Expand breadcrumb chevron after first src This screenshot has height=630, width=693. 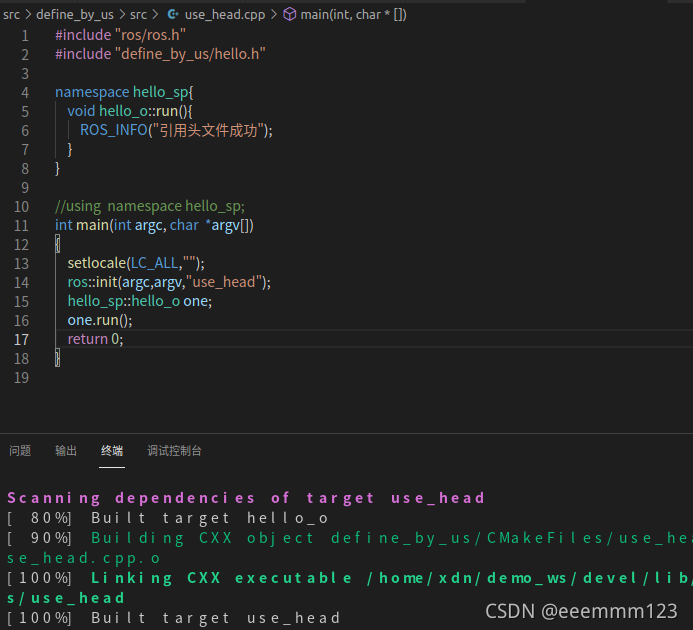pyautogui.click(x=28, y=15)
